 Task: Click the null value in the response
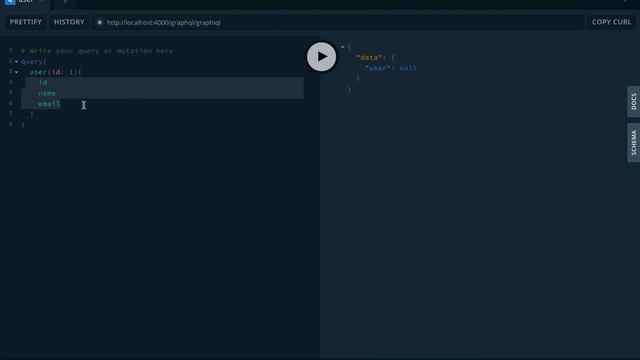(408, 68)
